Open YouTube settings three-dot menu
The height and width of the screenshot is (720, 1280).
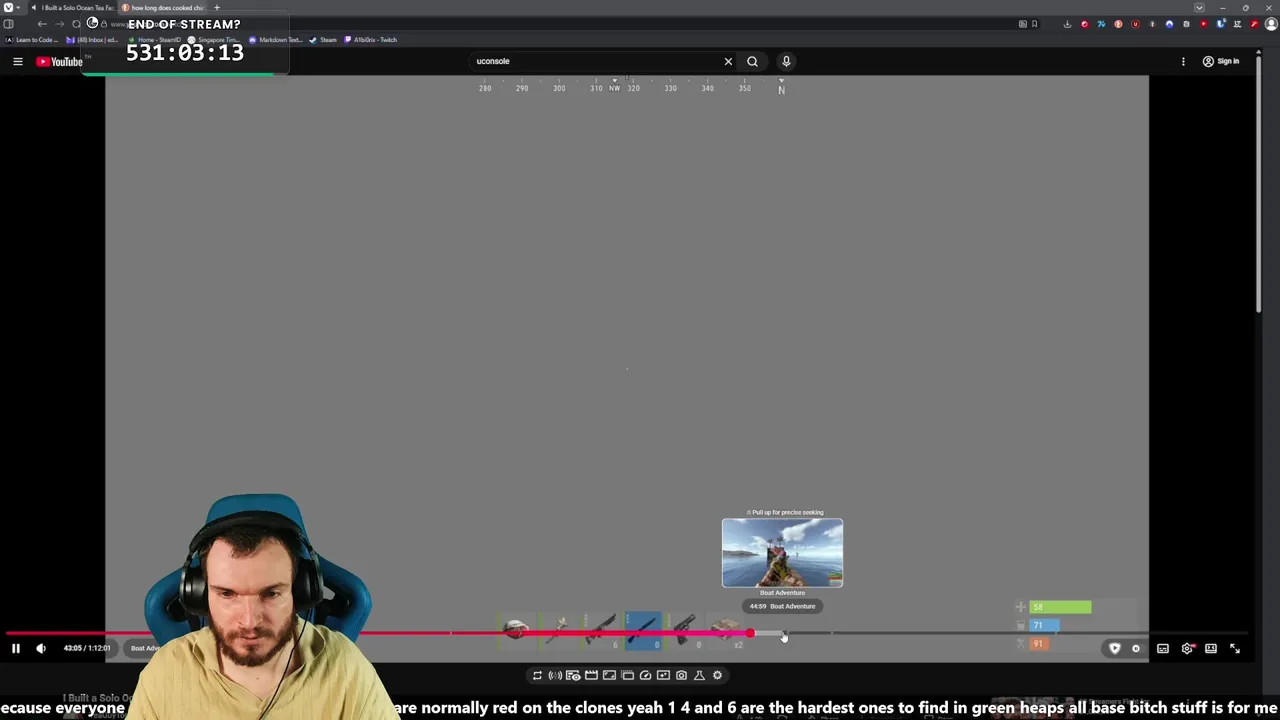click(1183, 62)
